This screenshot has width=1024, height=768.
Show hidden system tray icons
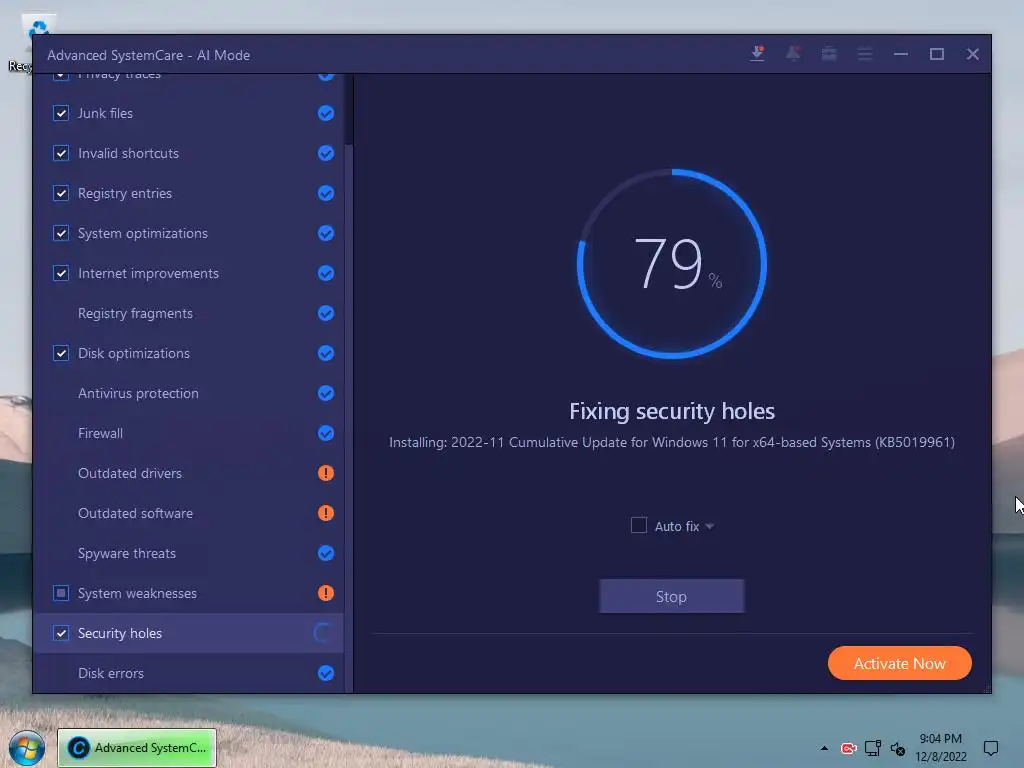coord(824,748)
